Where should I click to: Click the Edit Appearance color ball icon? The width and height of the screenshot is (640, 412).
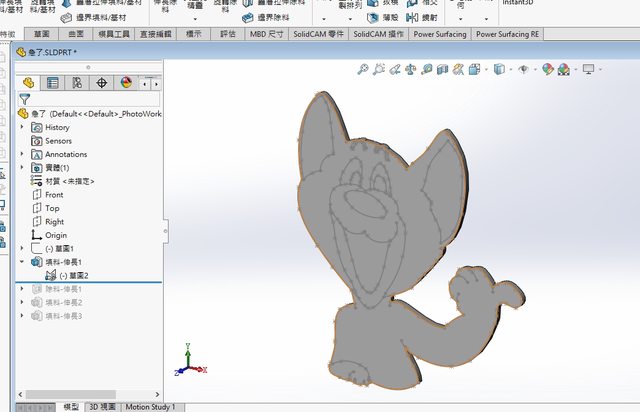point(547,69)
